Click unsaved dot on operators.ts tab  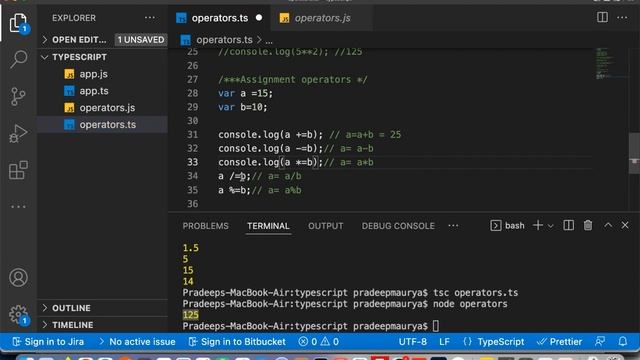point(259,18)
